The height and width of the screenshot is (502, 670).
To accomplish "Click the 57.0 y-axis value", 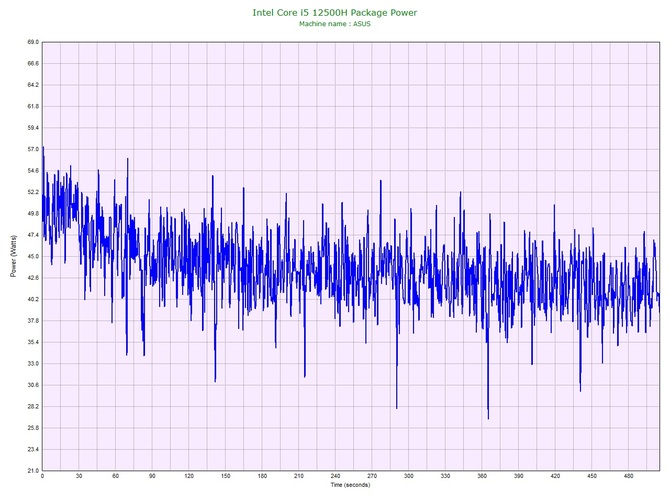I will tap(33, 149).
